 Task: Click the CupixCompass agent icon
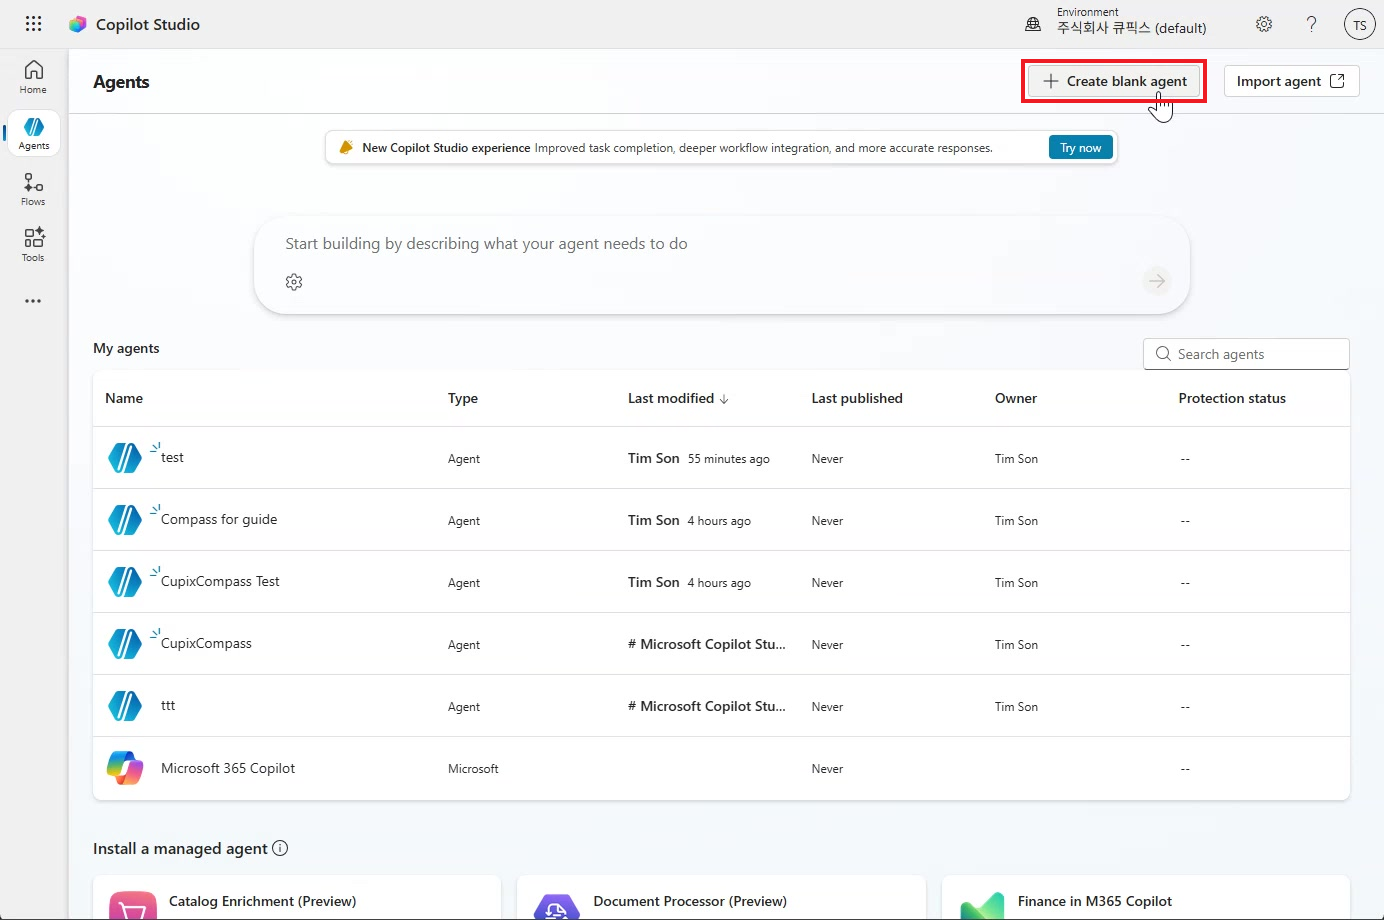coord(125,644)
